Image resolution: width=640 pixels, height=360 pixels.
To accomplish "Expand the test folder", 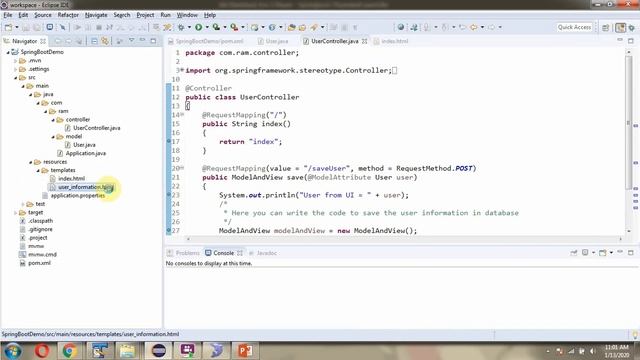I will [23, 204].
